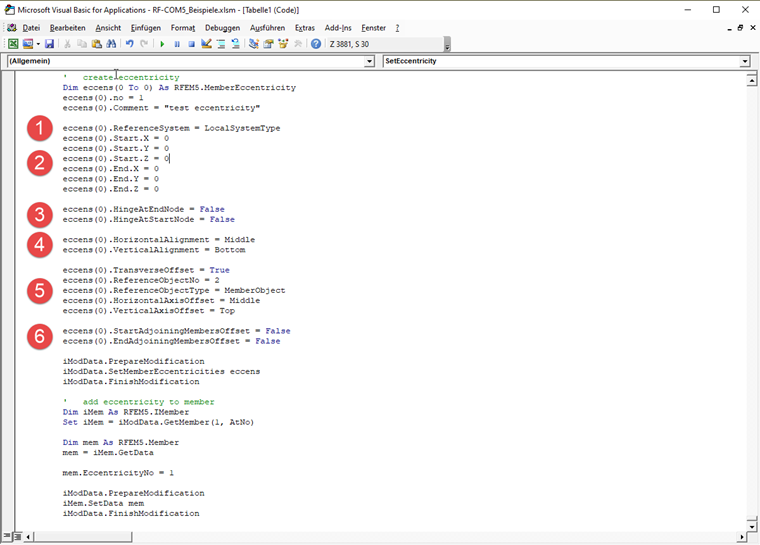
Task: Open toolbar options at the toolbar's end
Action: [x=447, y=45]
